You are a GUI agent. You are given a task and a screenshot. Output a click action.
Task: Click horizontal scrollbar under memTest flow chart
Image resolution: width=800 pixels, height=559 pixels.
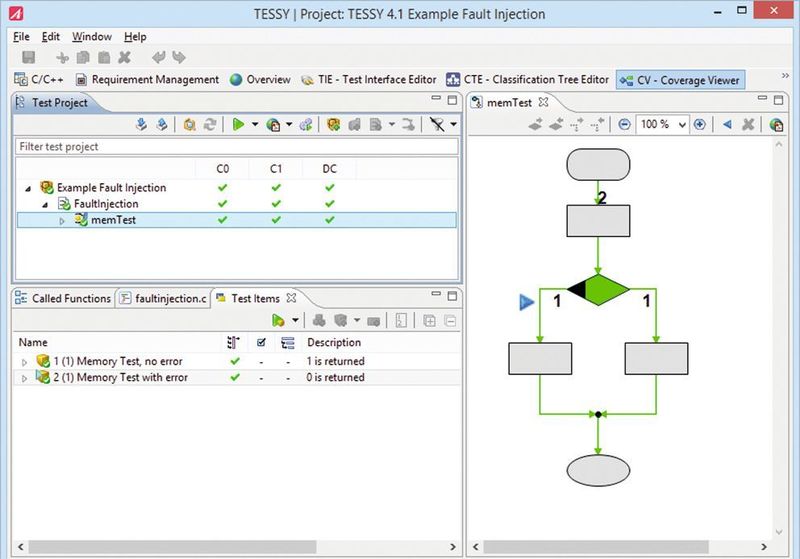tap(595, 547)
